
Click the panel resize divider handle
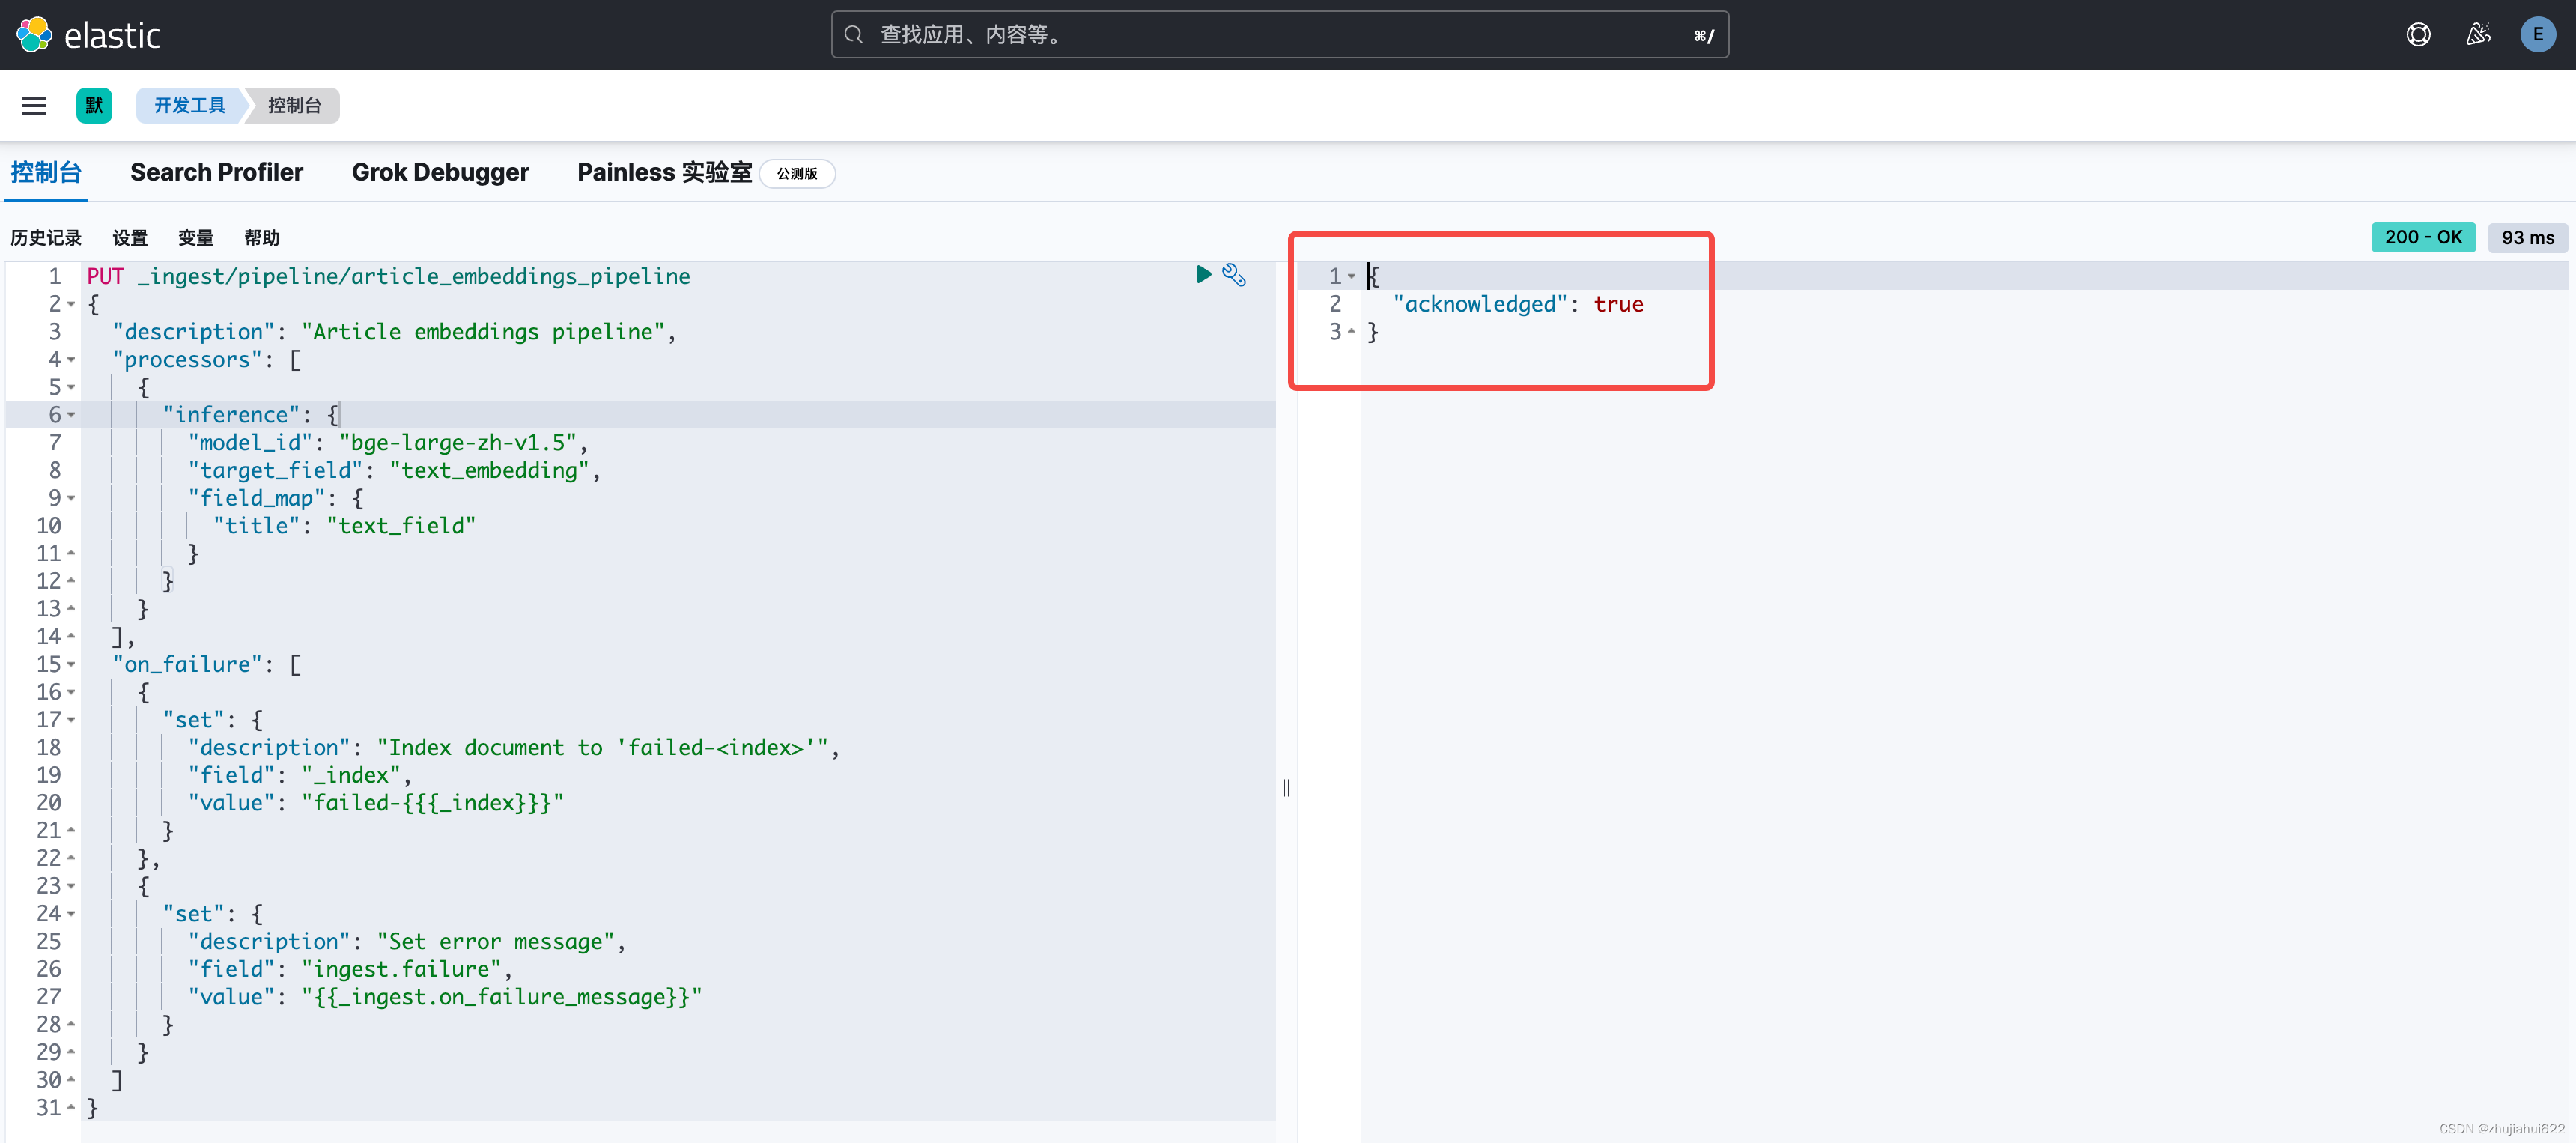(x=1286, y=788)
